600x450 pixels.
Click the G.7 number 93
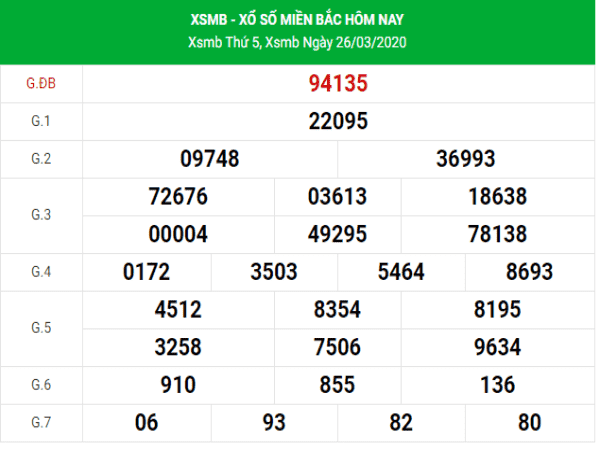[x=274, y=422]
